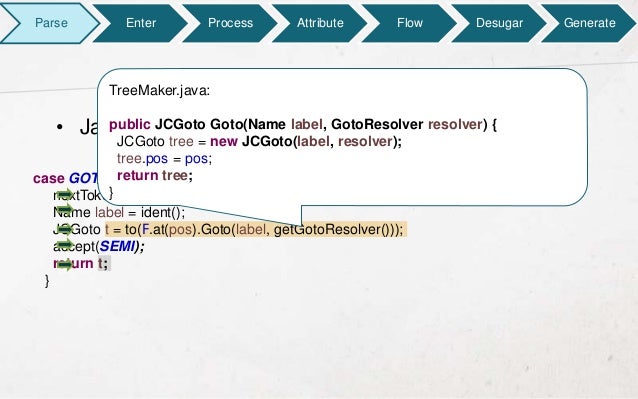The height and width of the screenshot is (399, 638).
Task: Click the 'tree.pos = pos;' line
Action: (164, 159)
